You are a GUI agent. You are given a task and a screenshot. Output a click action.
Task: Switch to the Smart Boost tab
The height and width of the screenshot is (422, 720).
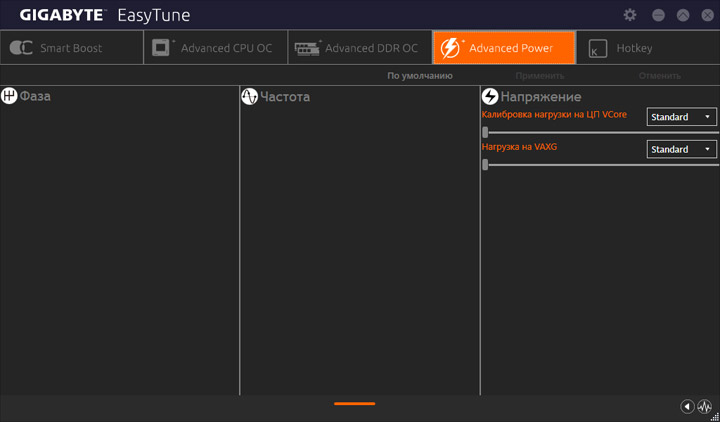coord(72,48)
